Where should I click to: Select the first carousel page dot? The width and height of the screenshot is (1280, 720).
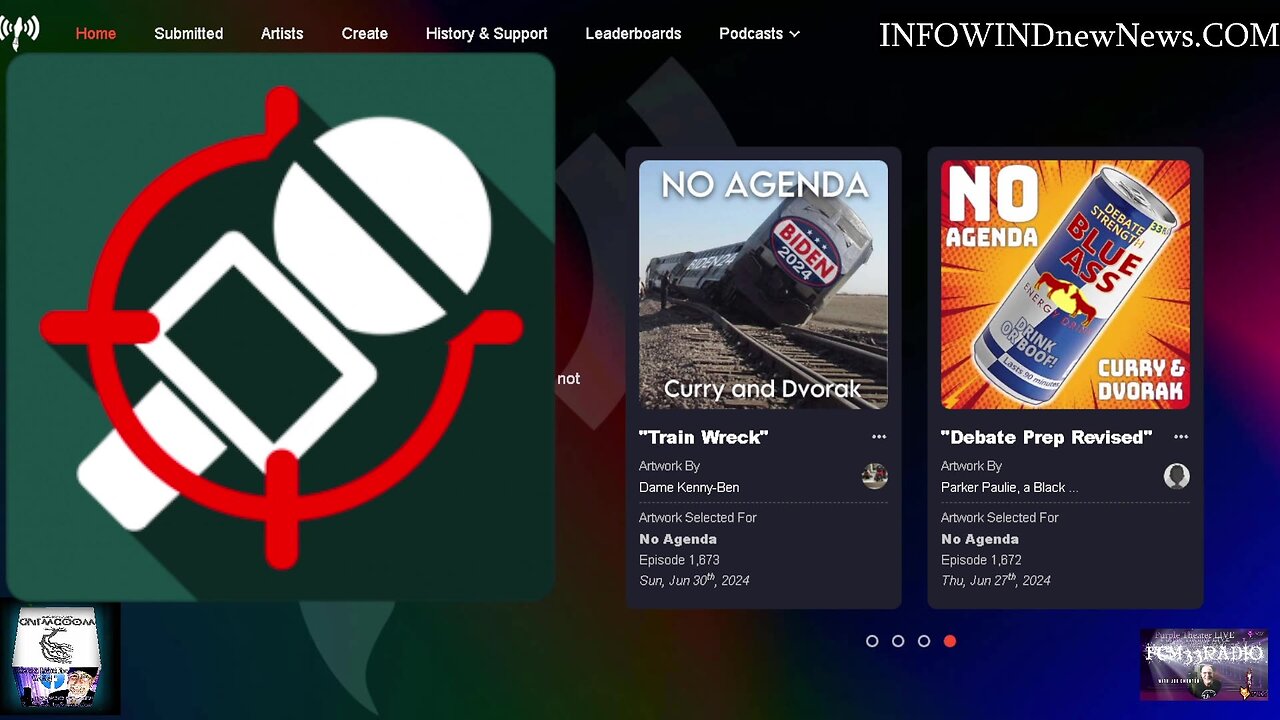[872, 641]
